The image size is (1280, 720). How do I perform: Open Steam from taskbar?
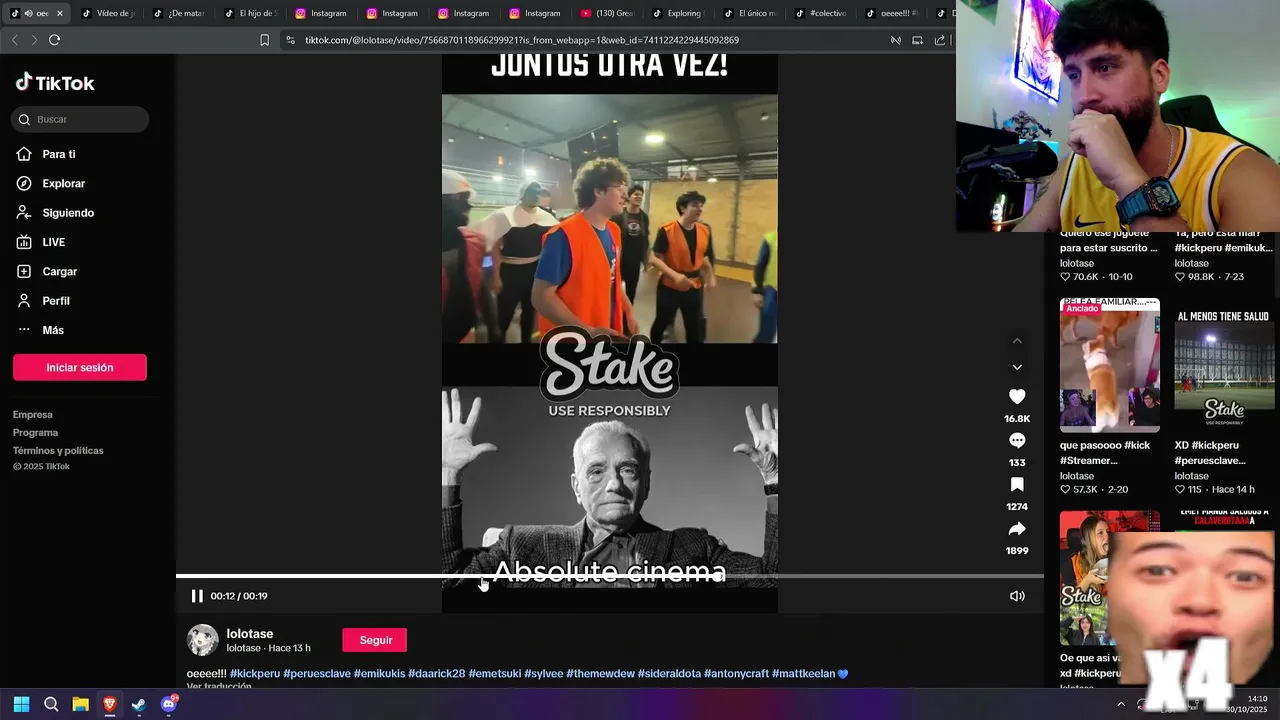pos(139,704)
